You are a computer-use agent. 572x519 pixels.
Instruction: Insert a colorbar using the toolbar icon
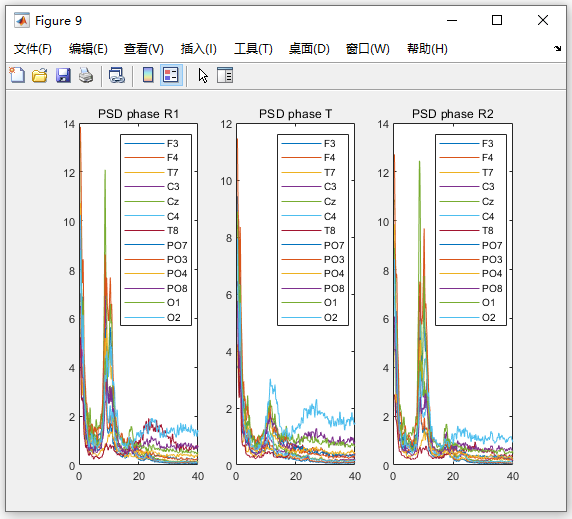[x=148, y=75]
